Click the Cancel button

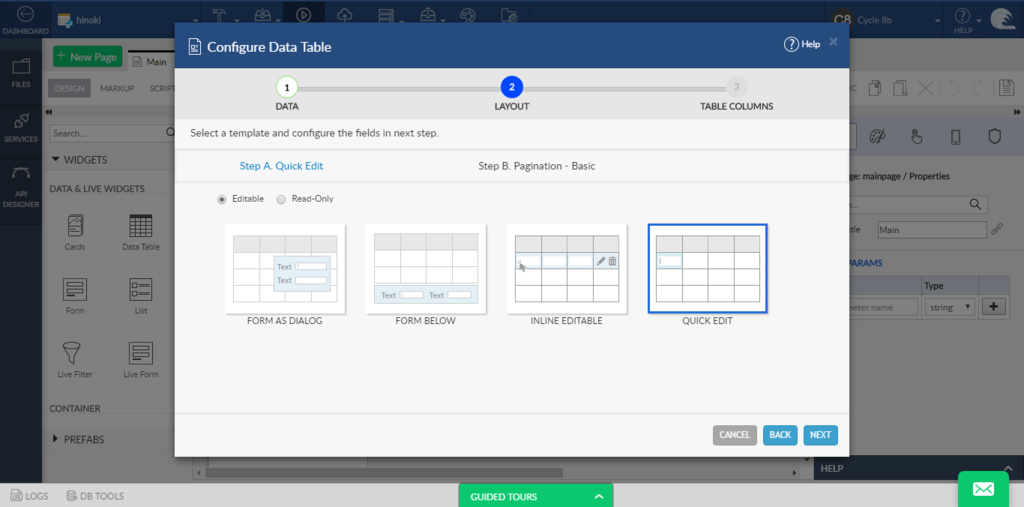(x=735, y=435)
